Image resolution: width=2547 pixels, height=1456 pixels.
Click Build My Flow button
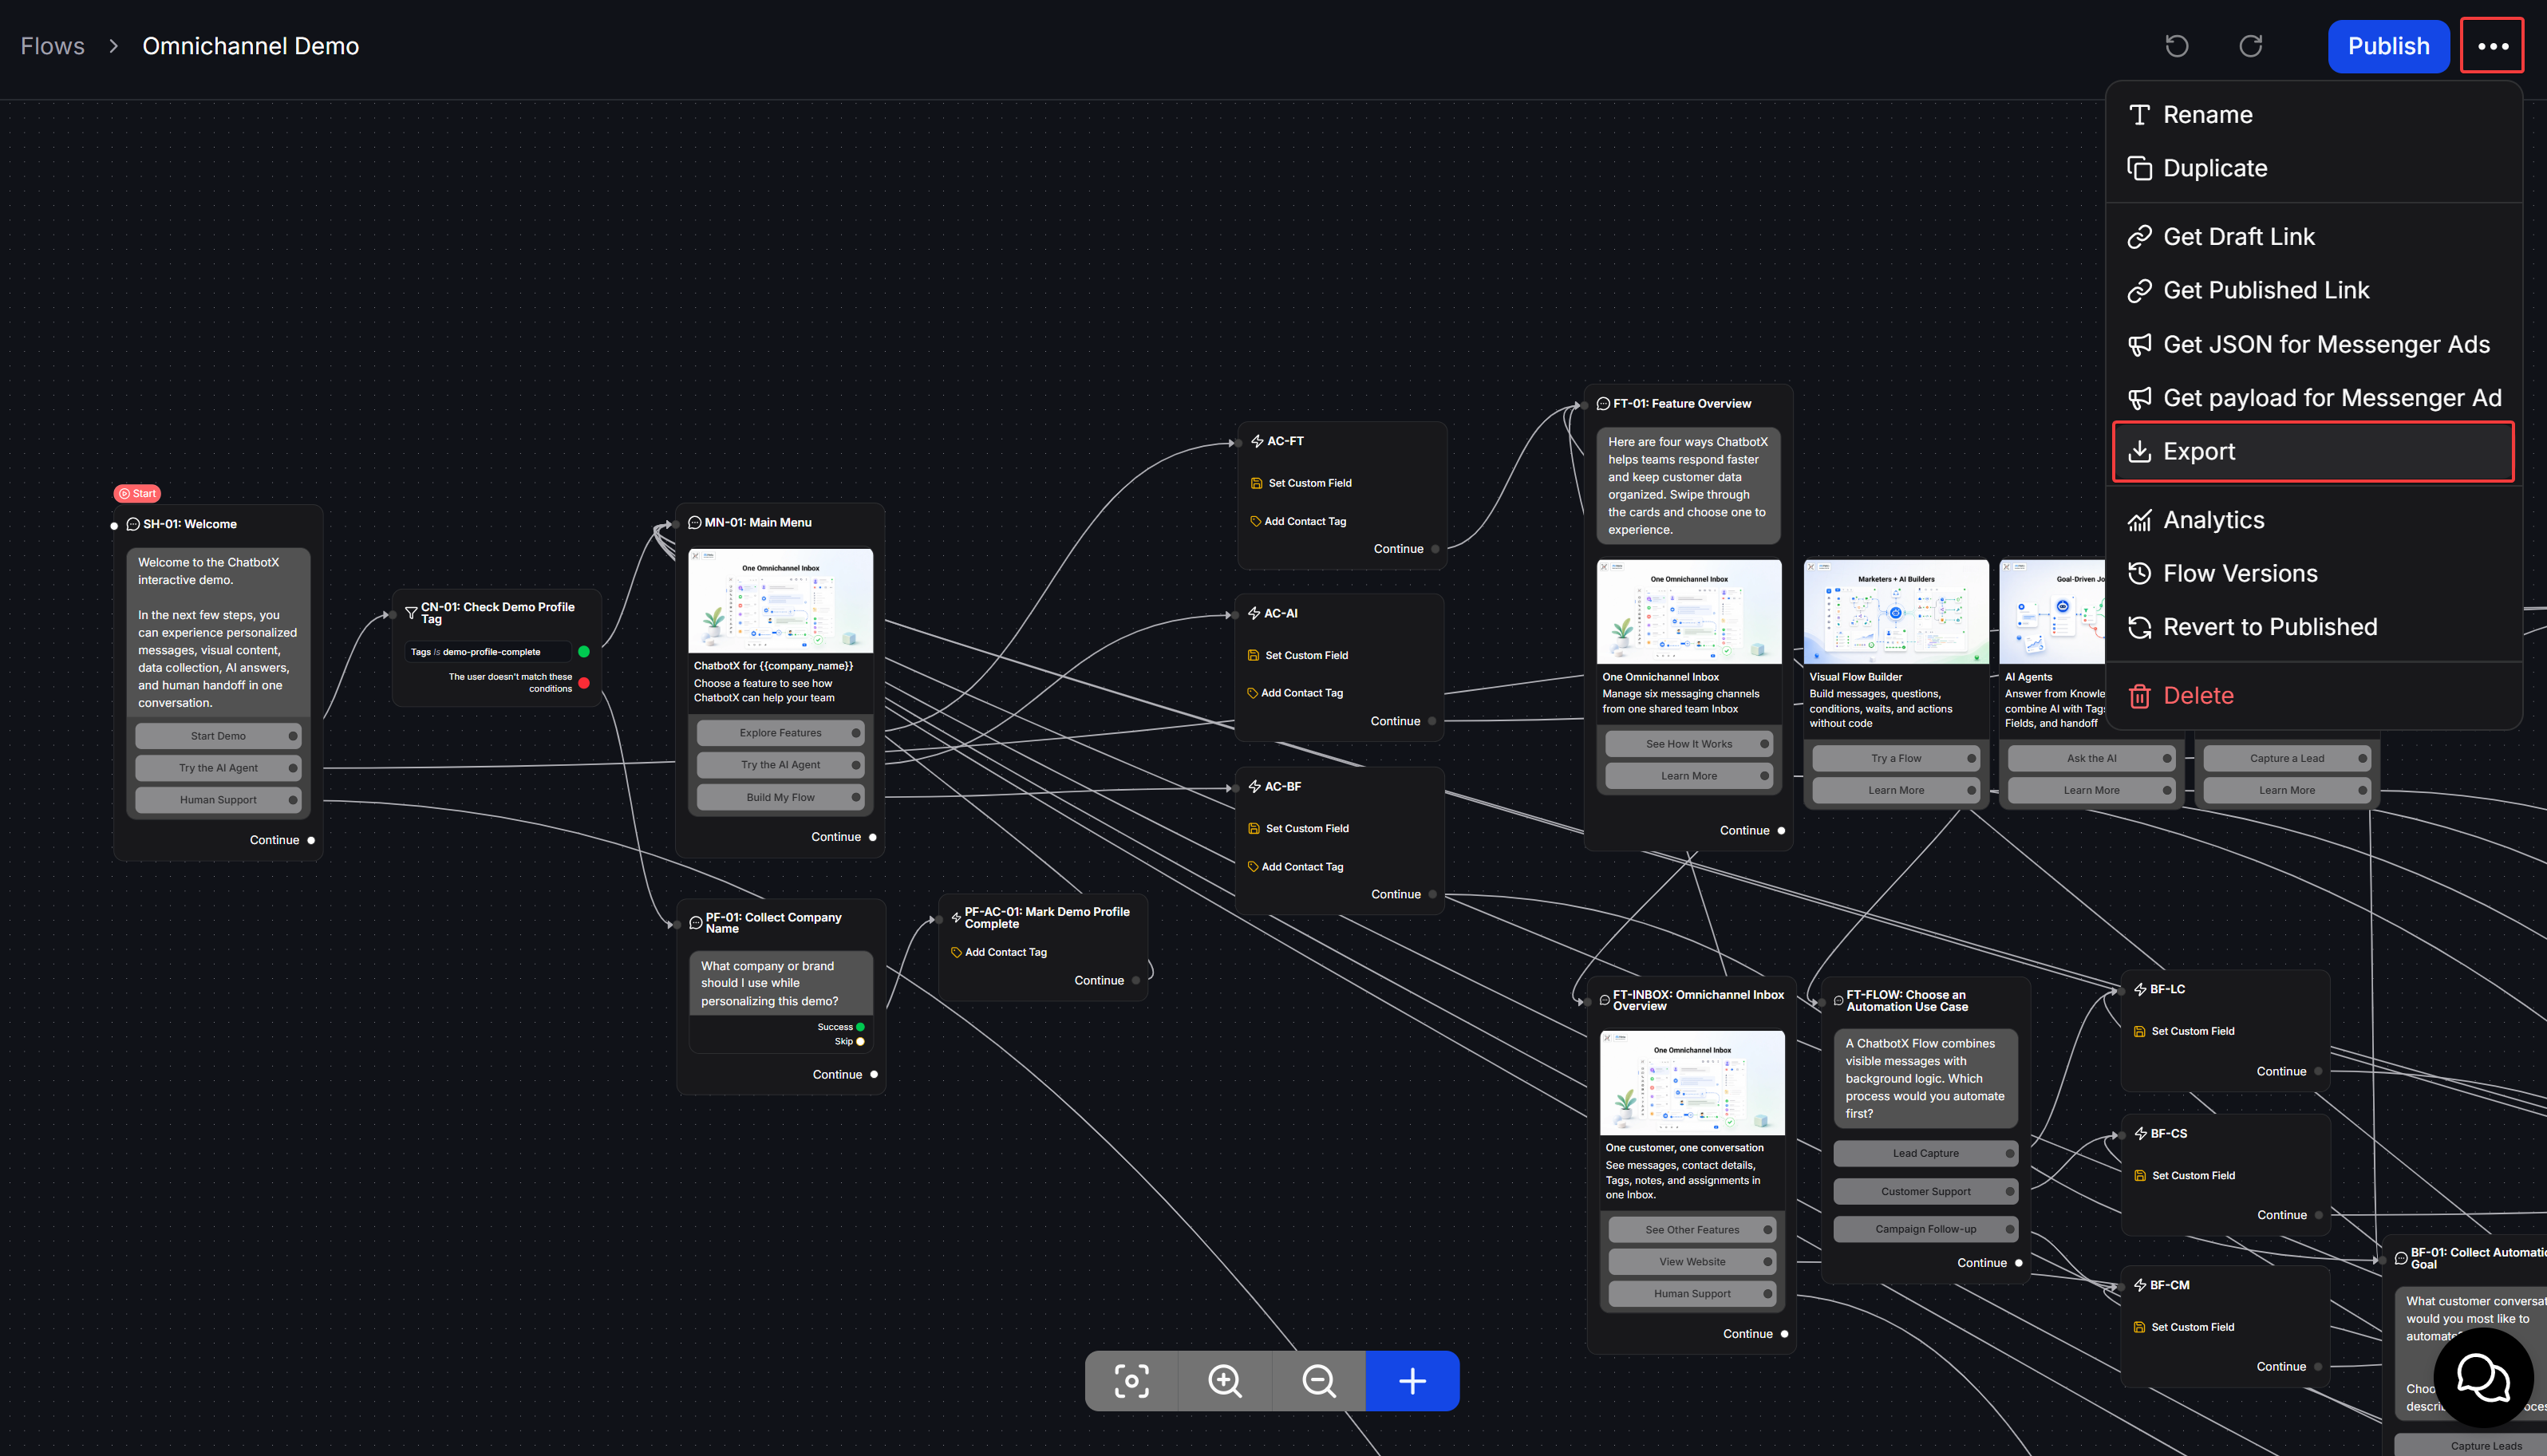click(780, 797)
